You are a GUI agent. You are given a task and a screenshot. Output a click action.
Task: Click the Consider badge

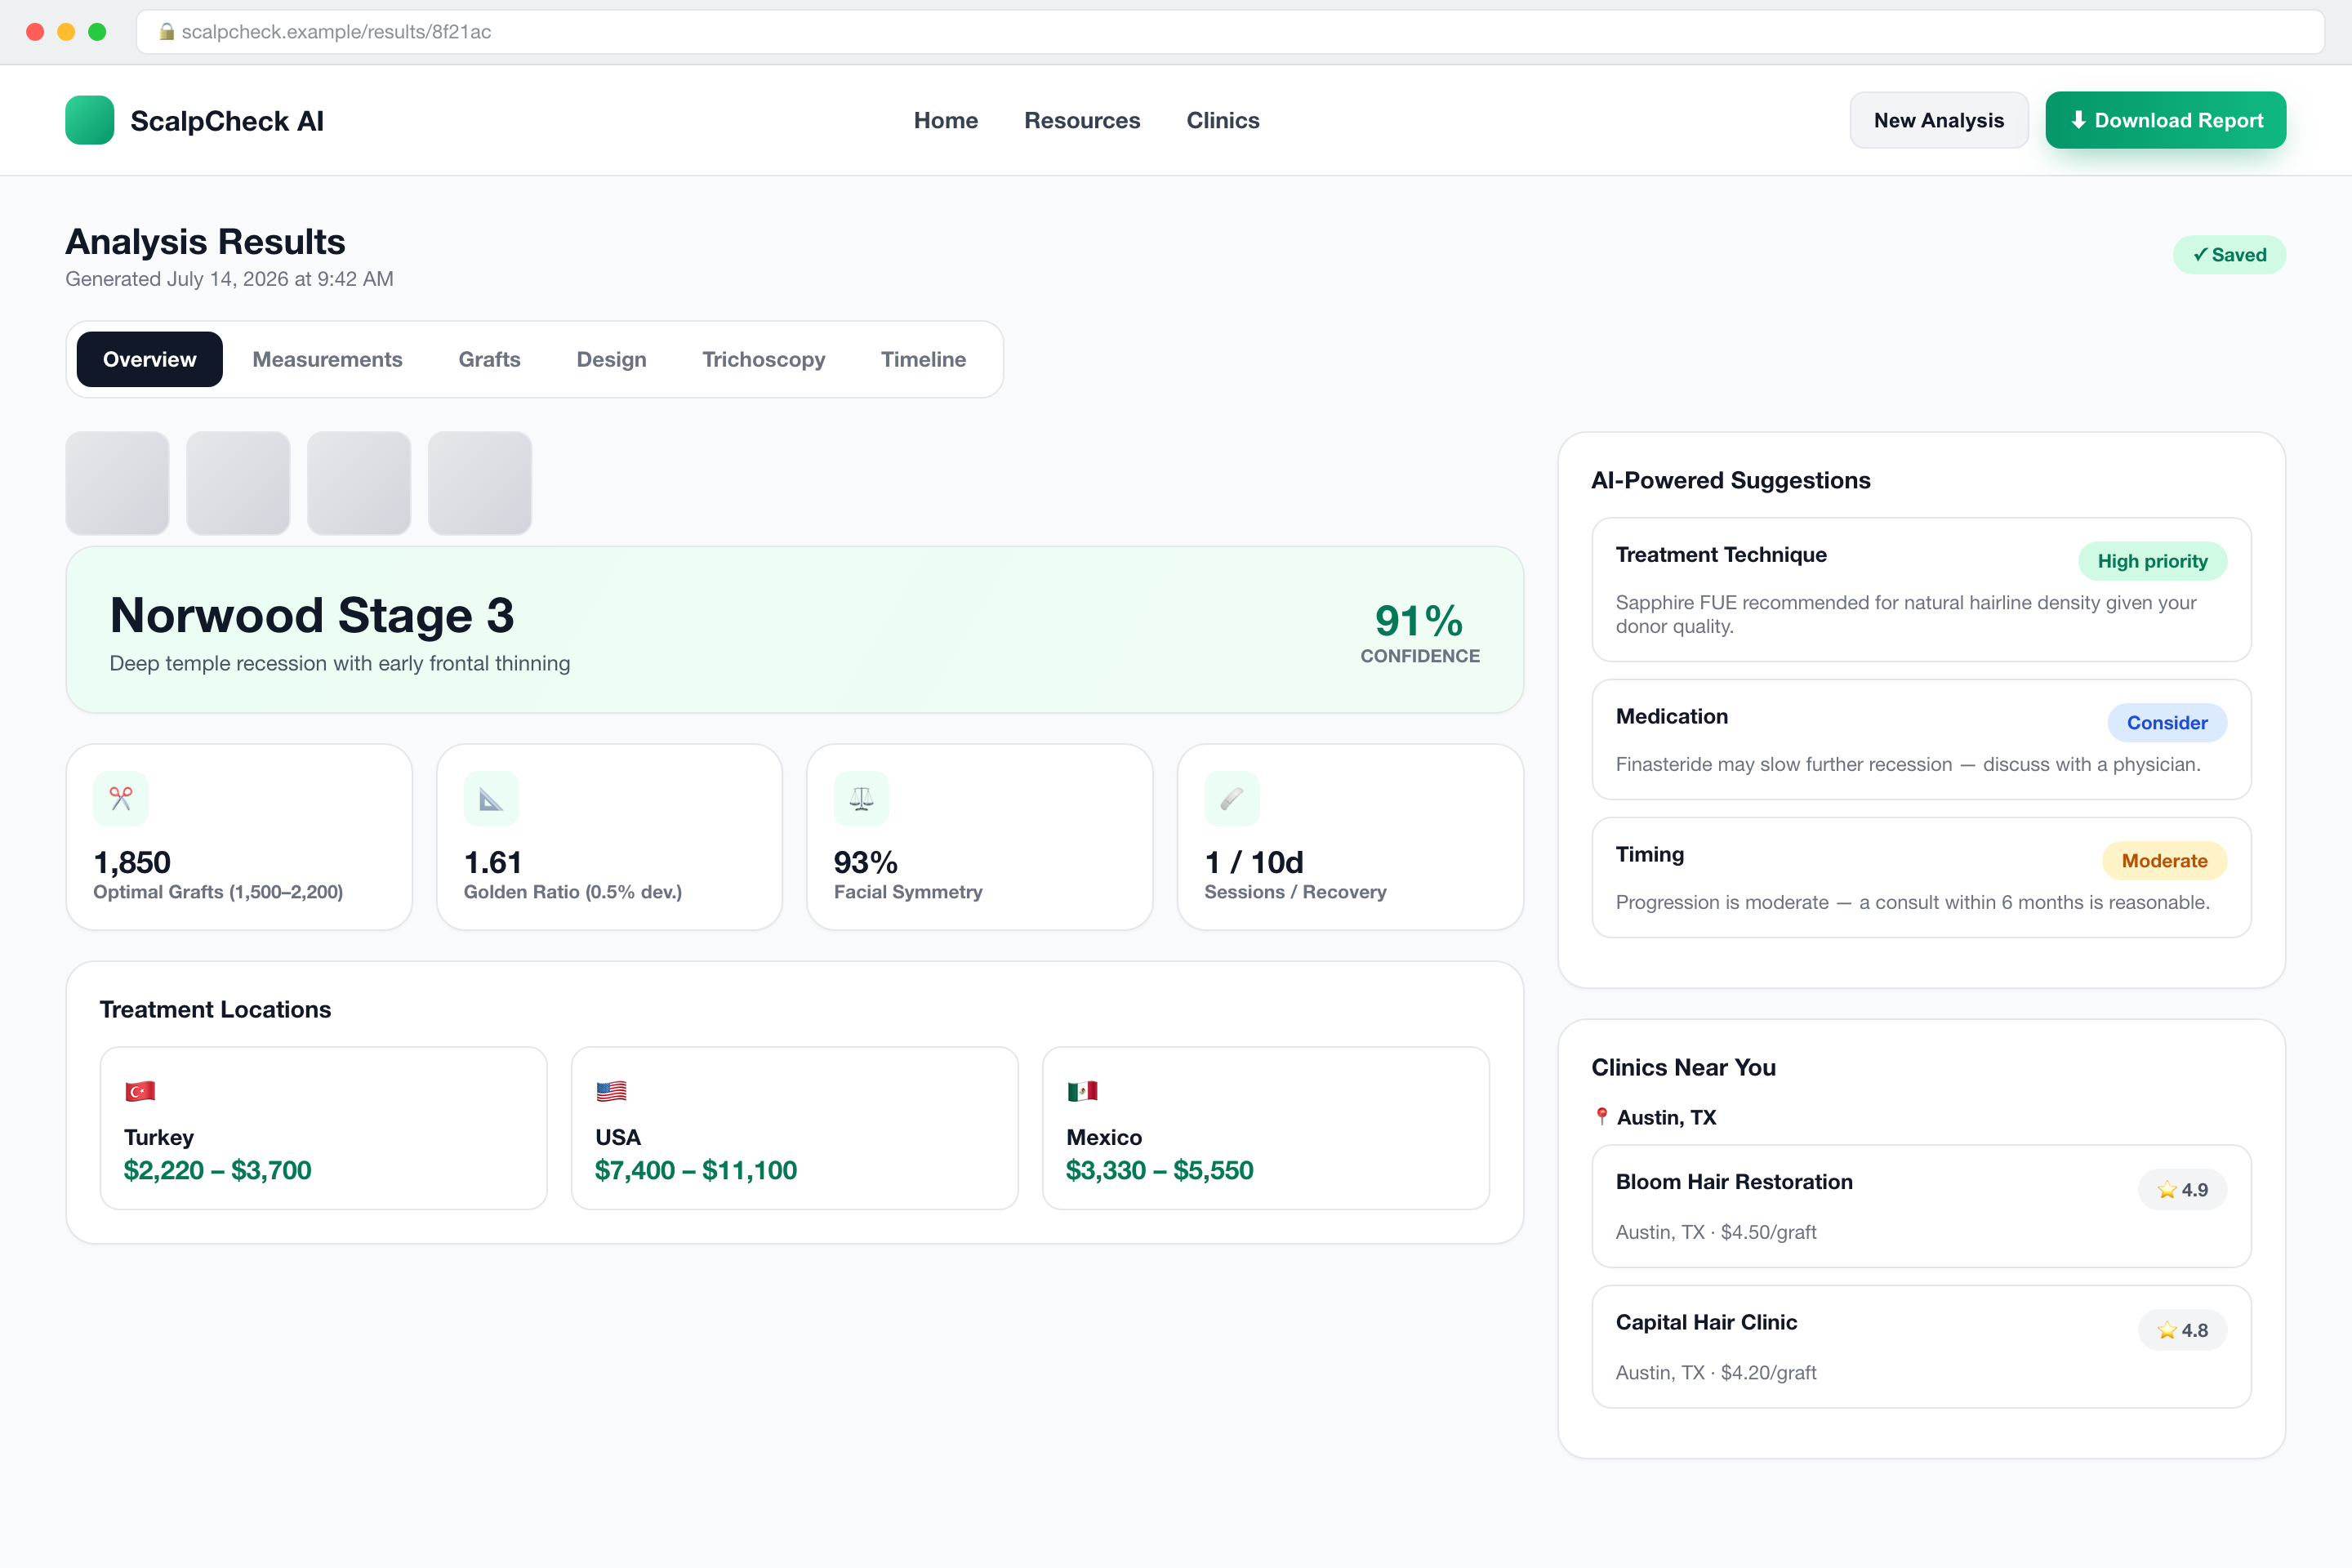2167,723
